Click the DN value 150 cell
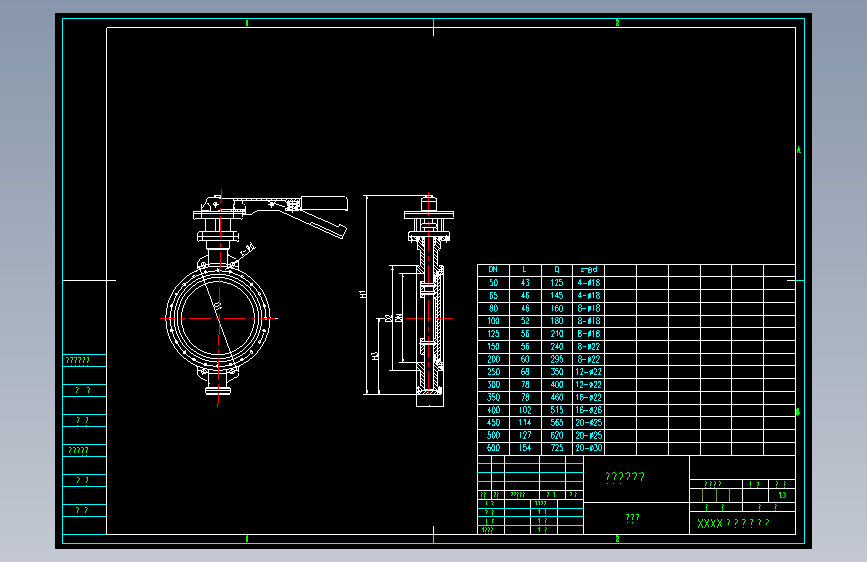 point(493,346)
